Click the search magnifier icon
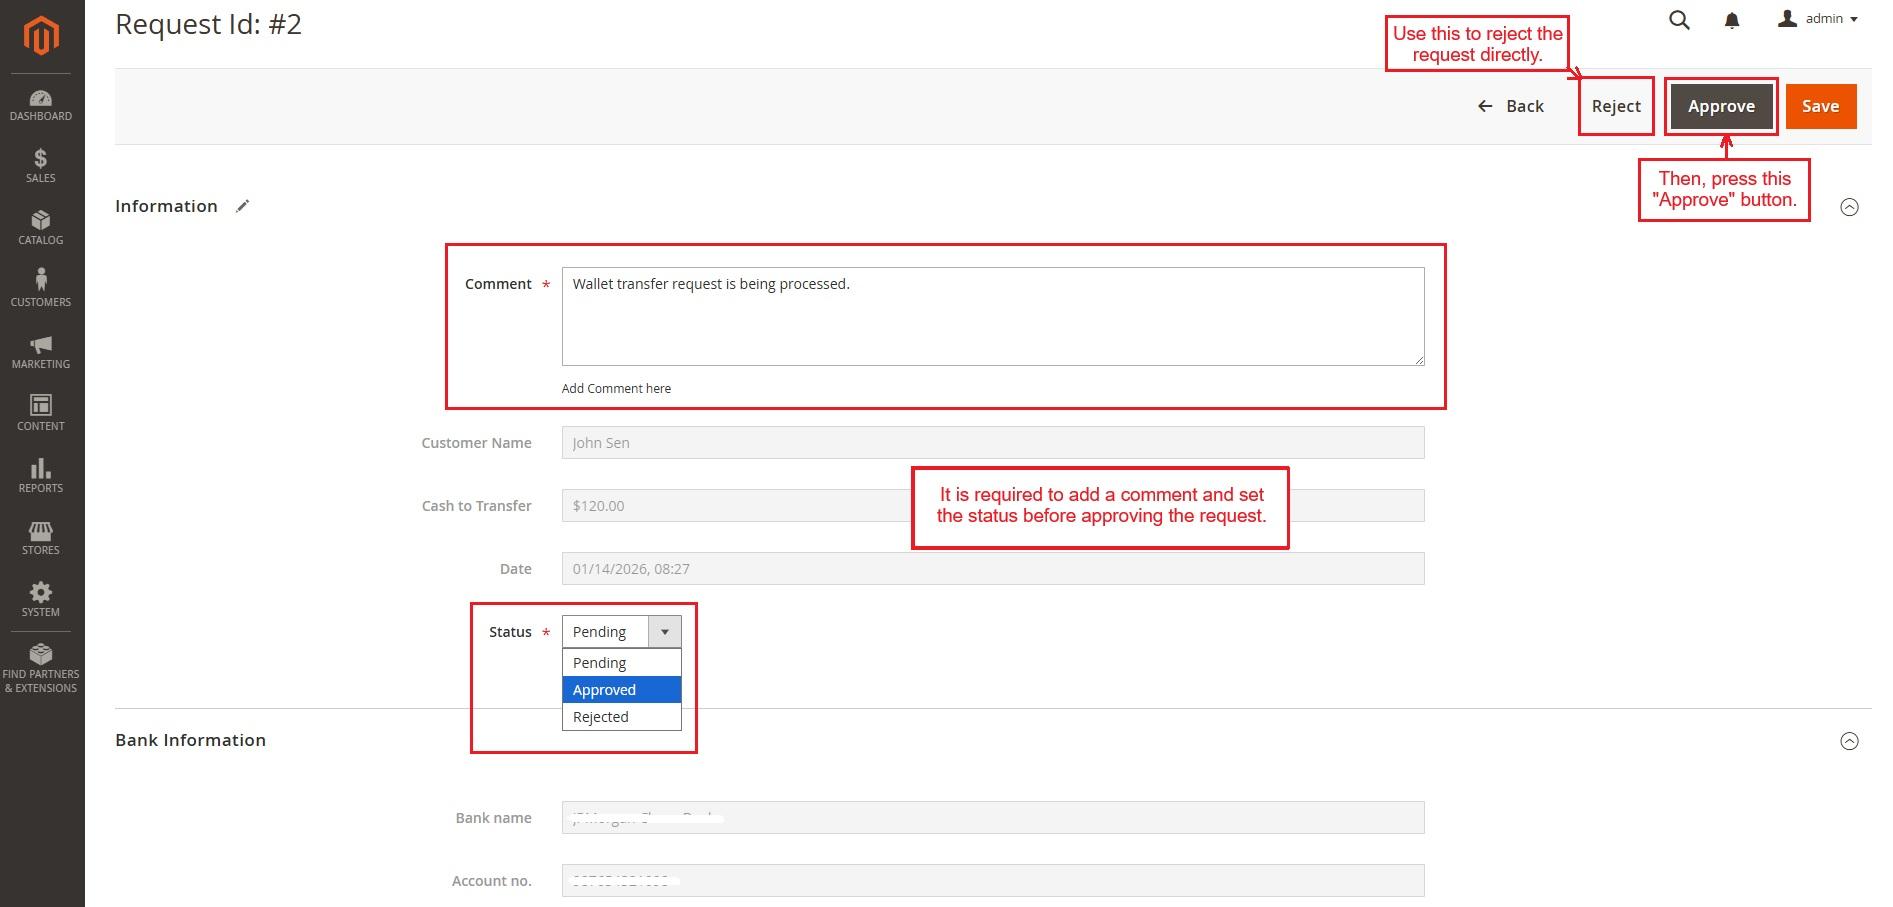Screen dimensions: 1893x907 click(x=1679, y=20)
